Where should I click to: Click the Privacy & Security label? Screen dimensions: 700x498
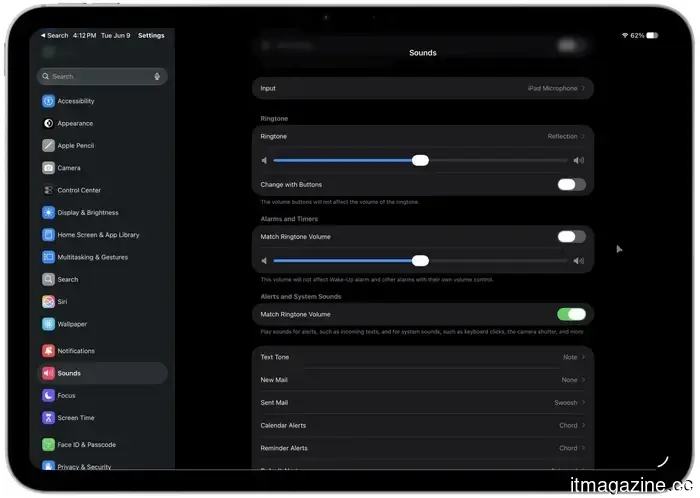click(x=84, y=466)
